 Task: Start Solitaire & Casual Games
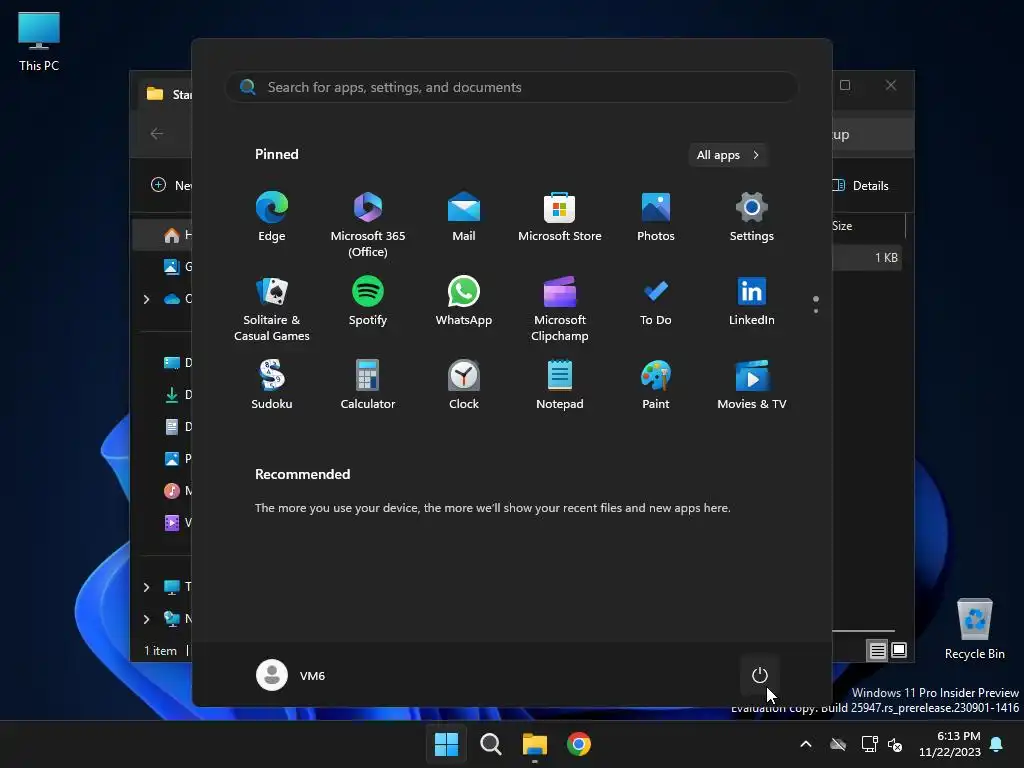click(272, 309)
